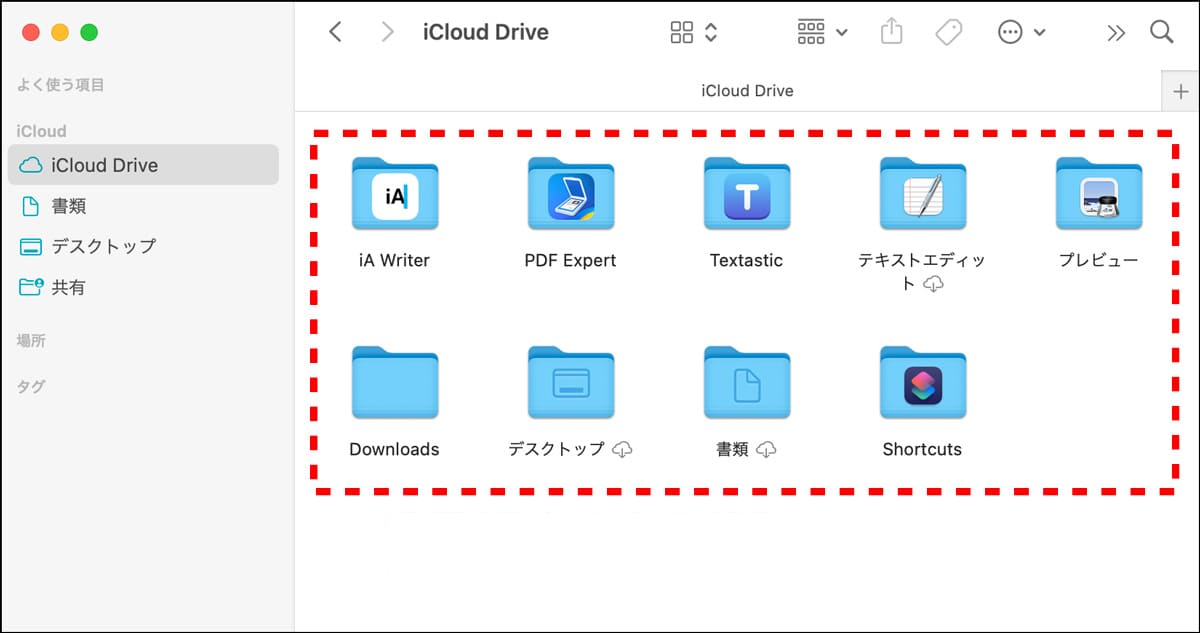Click the Textastic label text

[746, 260]
